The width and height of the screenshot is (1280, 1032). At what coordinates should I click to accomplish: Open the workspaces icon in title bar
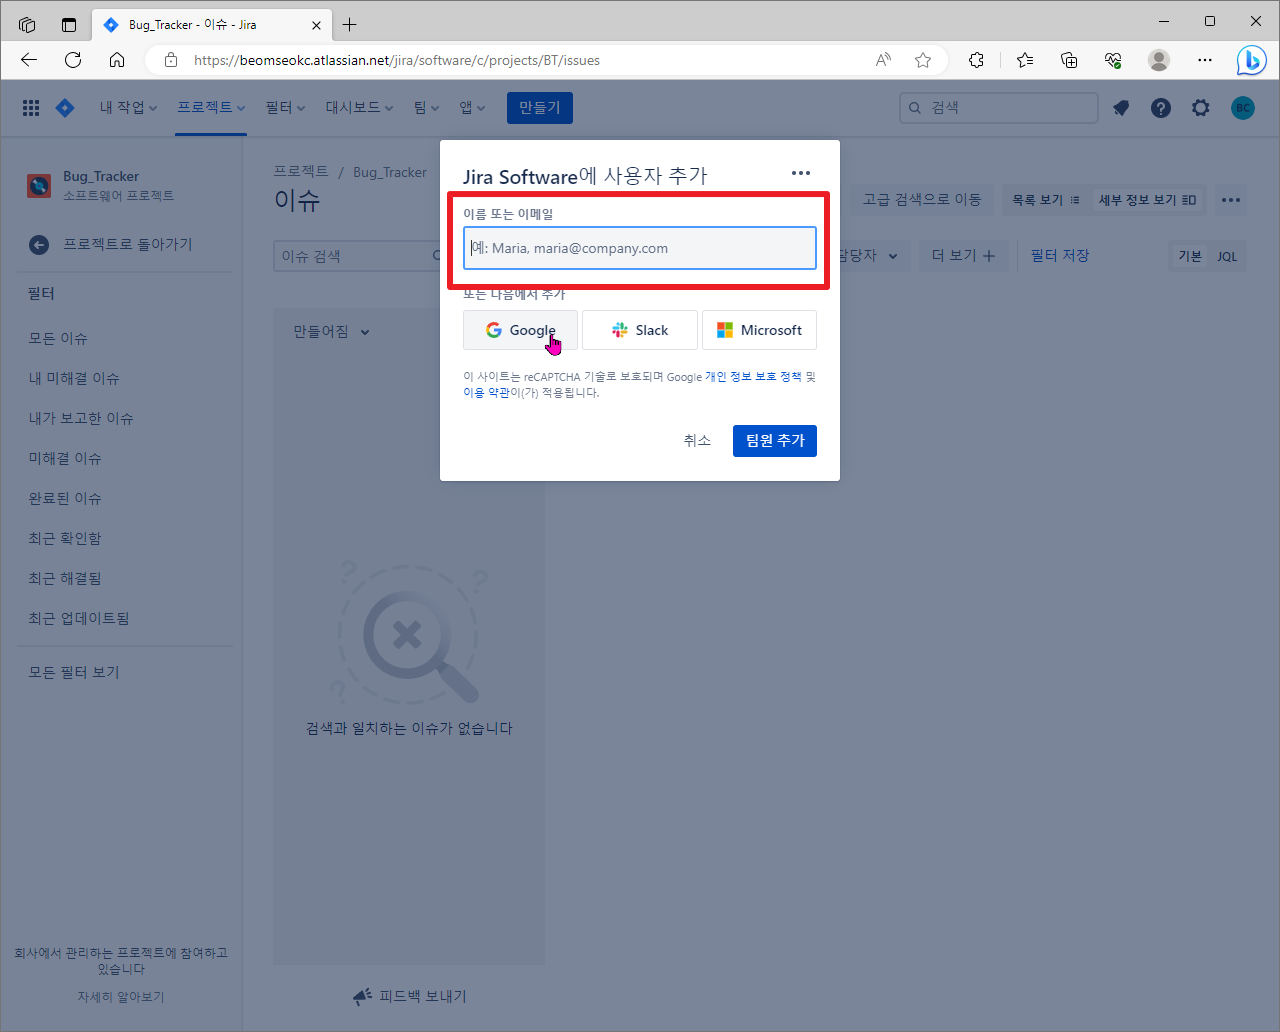point(27,24)
